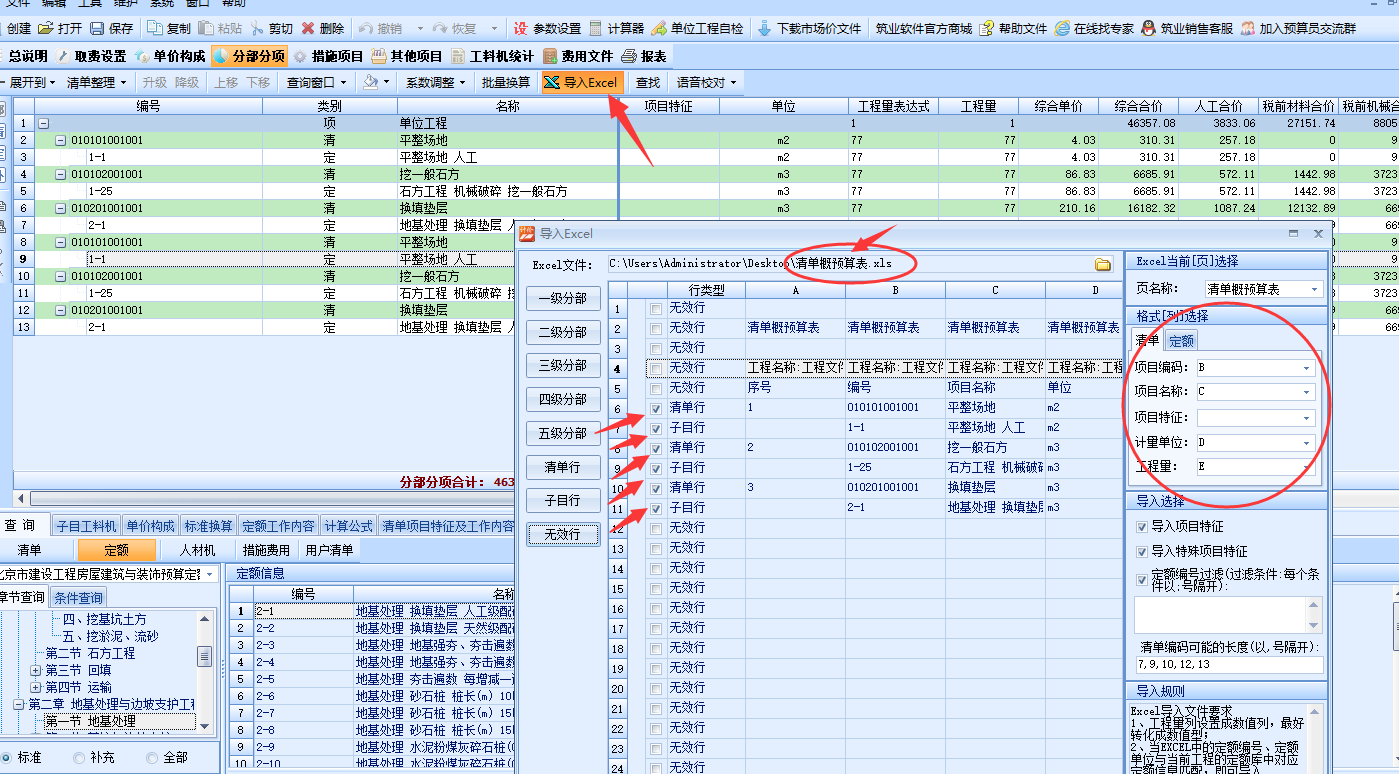
Task: Toggle 导入项目特征 checkbox
Action: [1143, 526]
